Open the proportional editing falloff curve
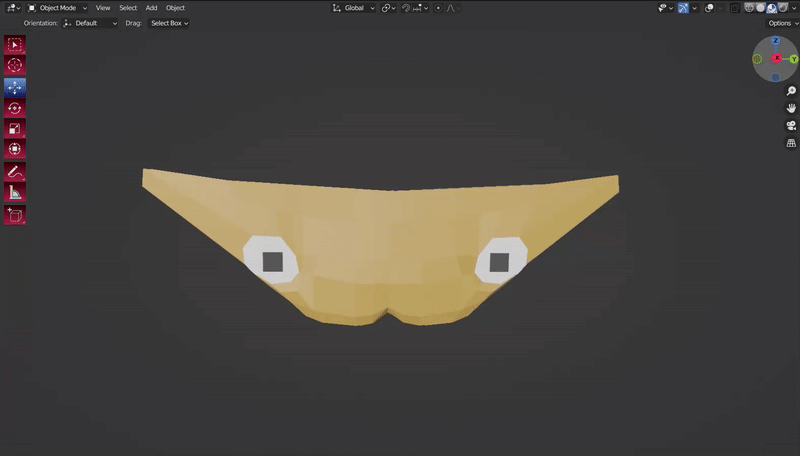Viewport: 800px width, 456px height. pos(453,8)
